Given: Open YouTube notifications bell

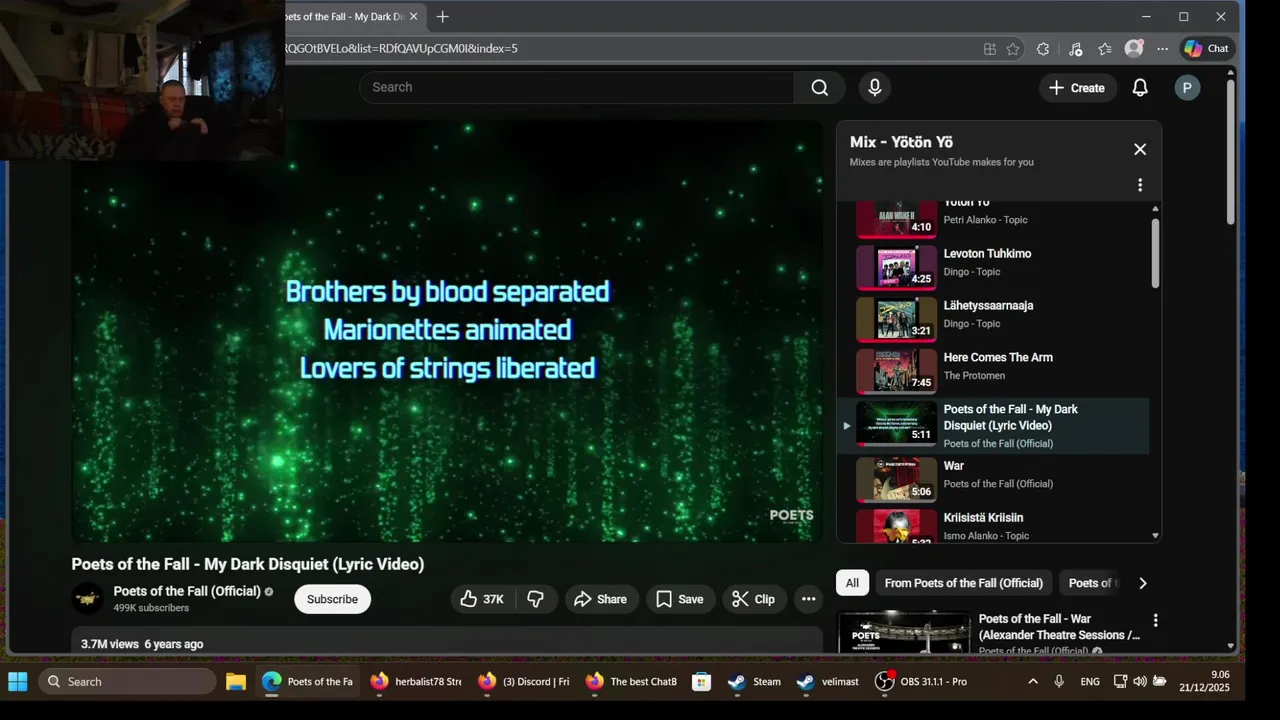Looking at the screenshot, I should click(1139, 88).
